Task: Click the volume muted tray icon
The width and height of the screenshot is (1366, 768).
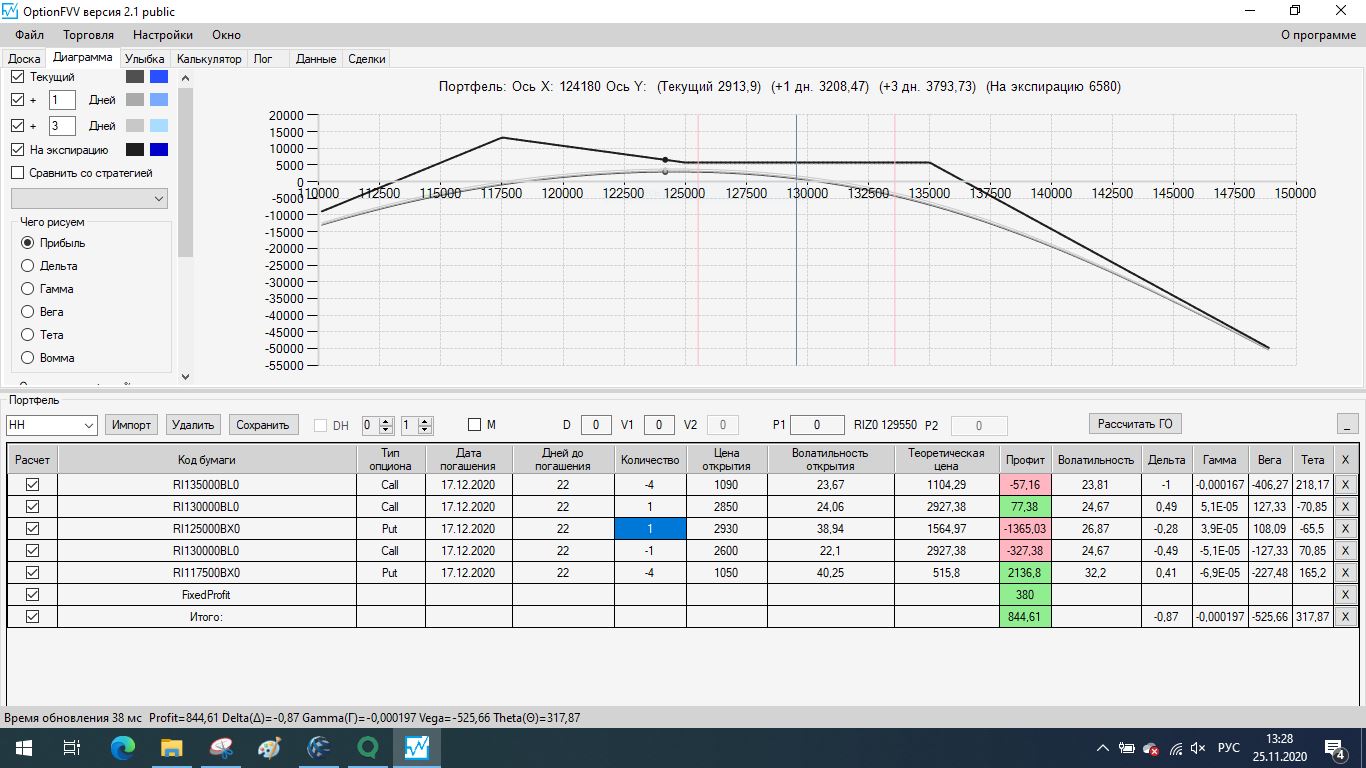Action: pos(1198,748)
